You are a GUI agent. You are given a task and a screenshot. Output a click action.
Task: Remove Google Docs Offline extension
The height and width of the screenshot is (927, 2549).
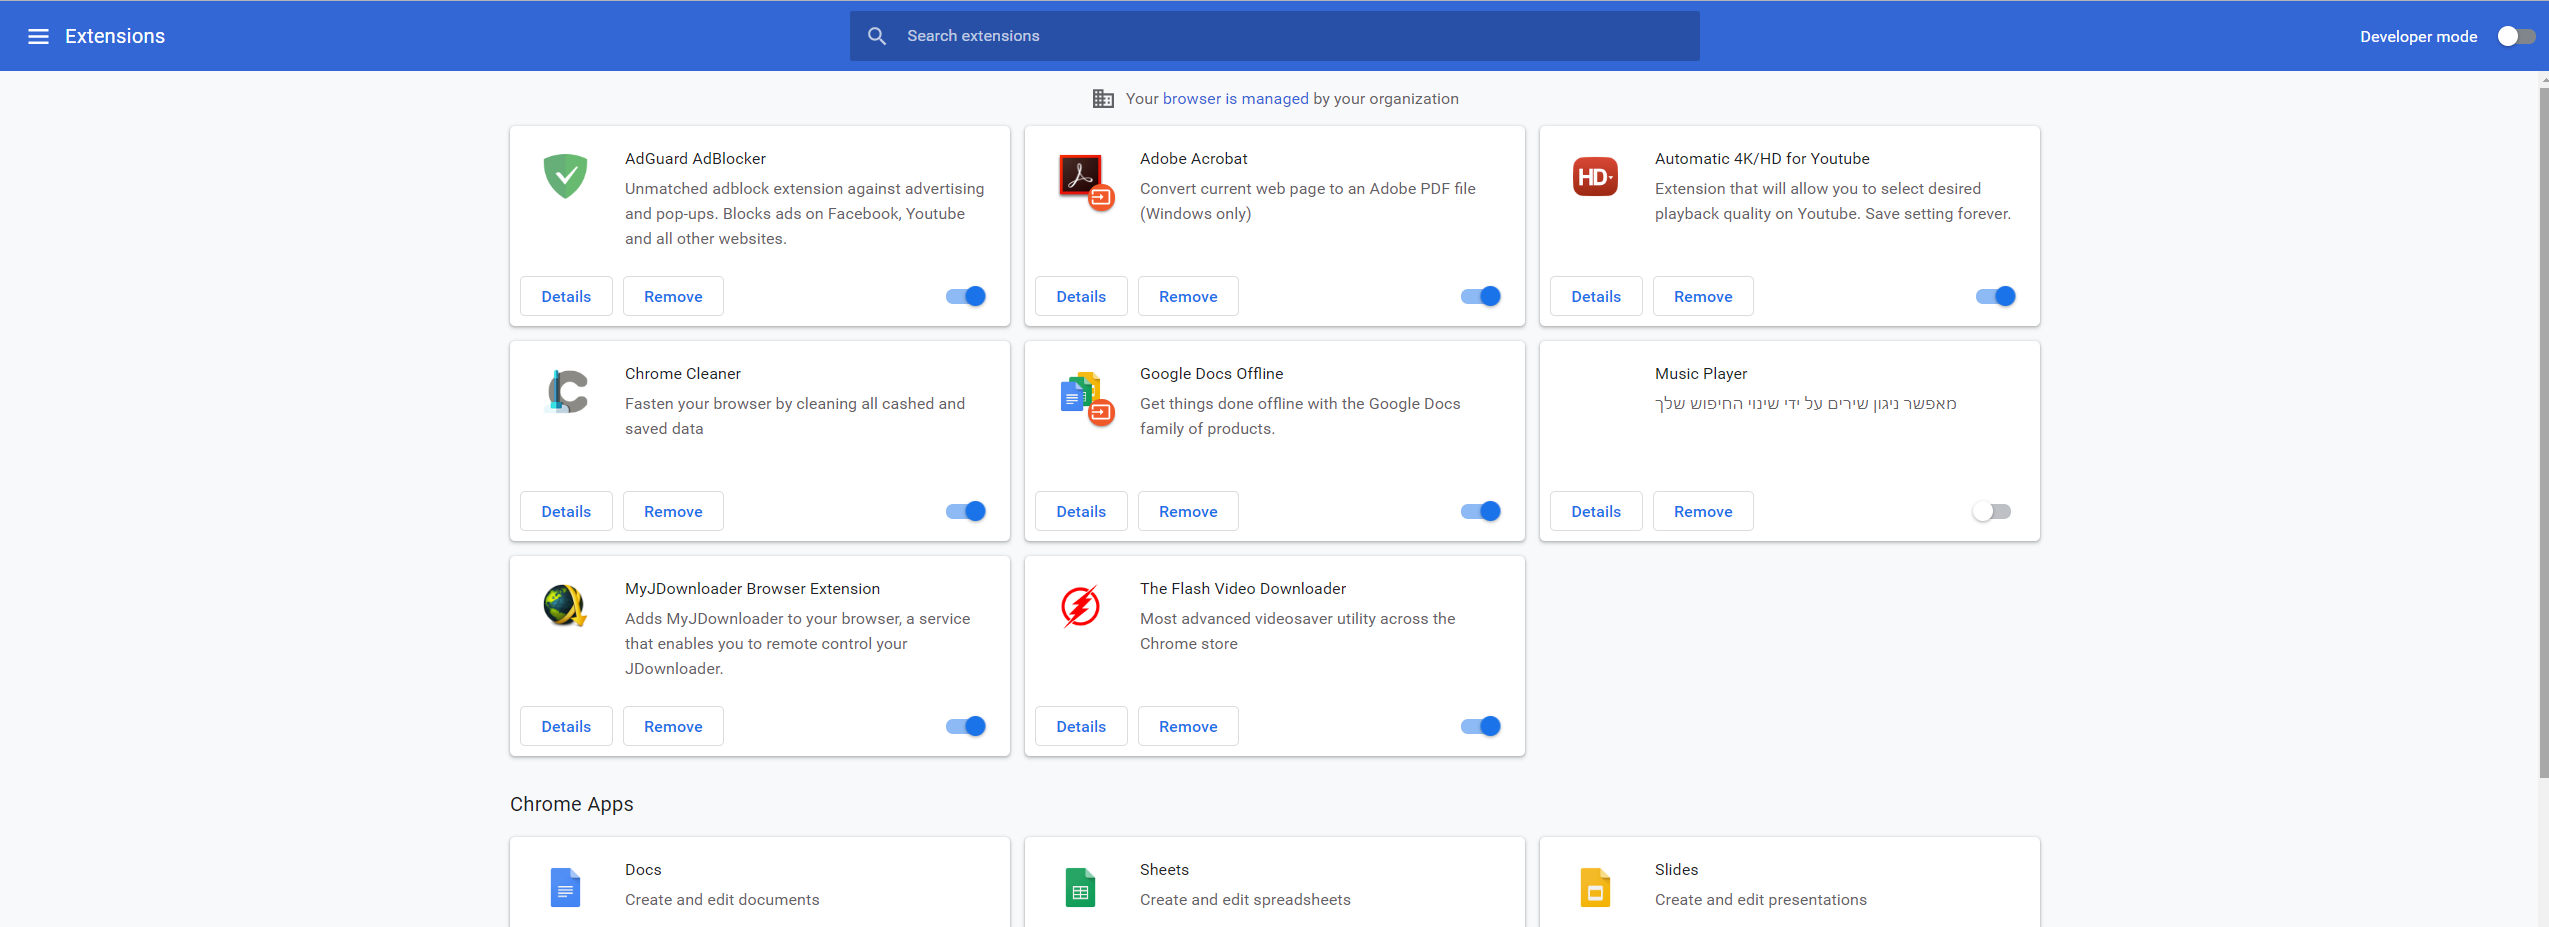click(1188, 511)
